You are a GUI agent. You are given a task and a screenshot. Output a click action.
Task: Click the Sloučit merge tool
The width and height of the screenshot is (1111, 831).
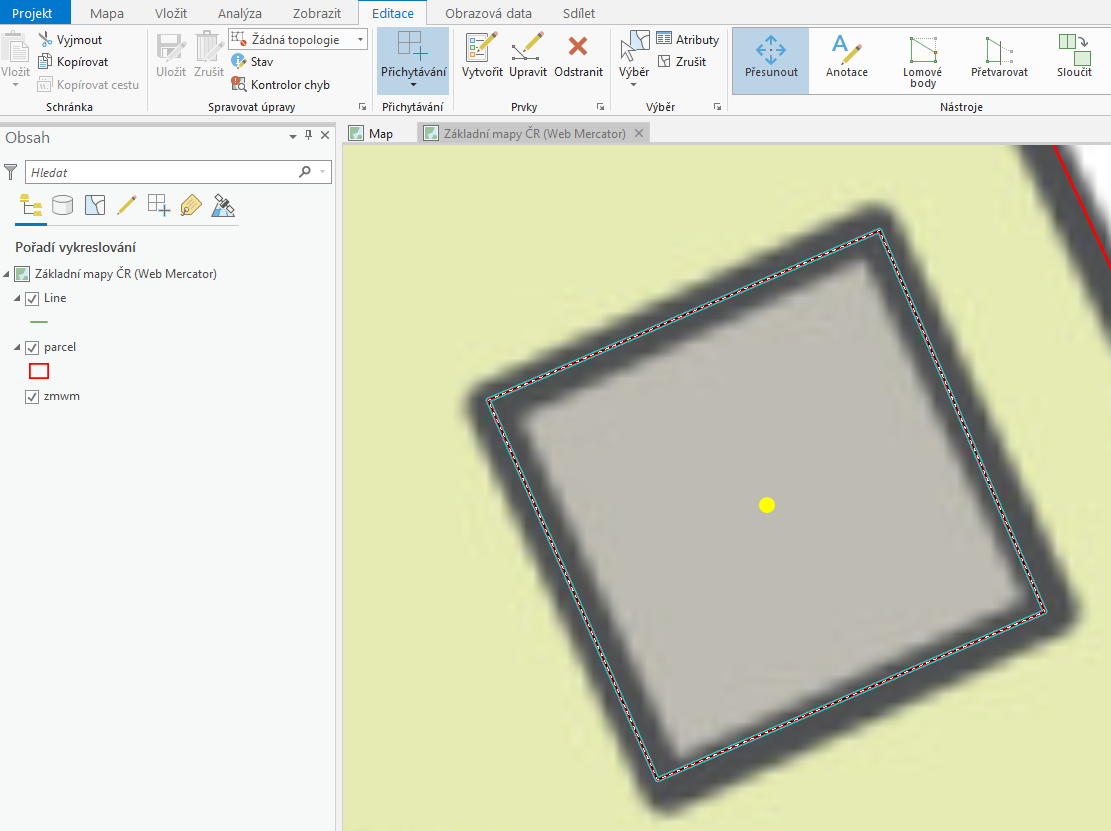pos(1074,57)
